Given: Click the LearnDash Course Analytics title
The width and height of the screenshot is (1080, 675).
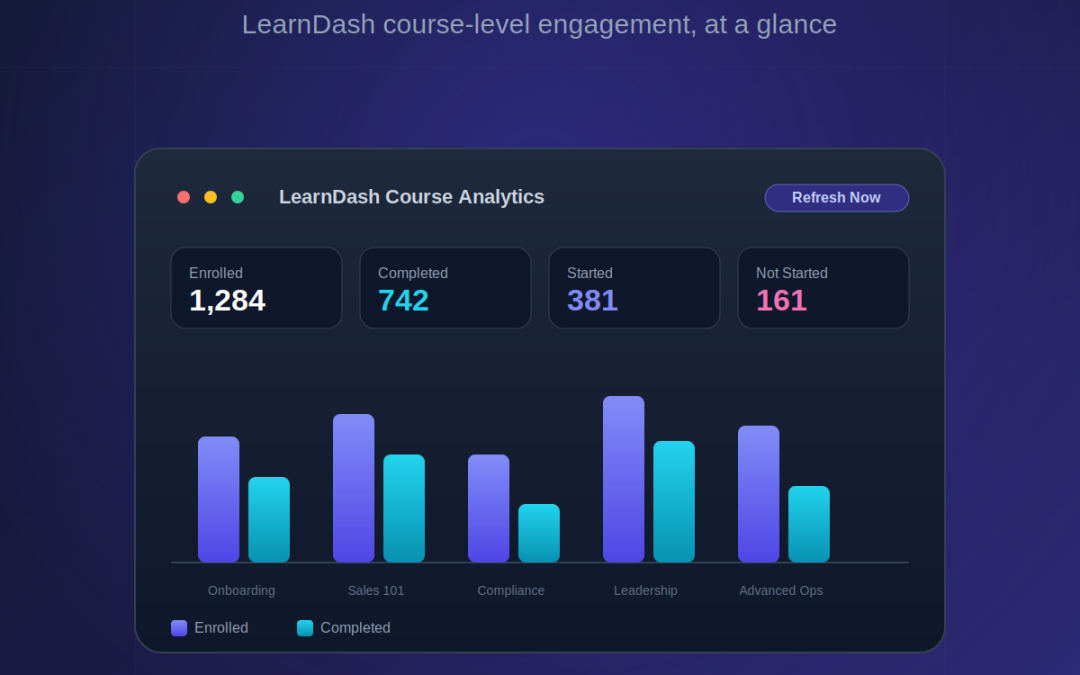Looking at the screenshot, I should (x=411, y=197).
